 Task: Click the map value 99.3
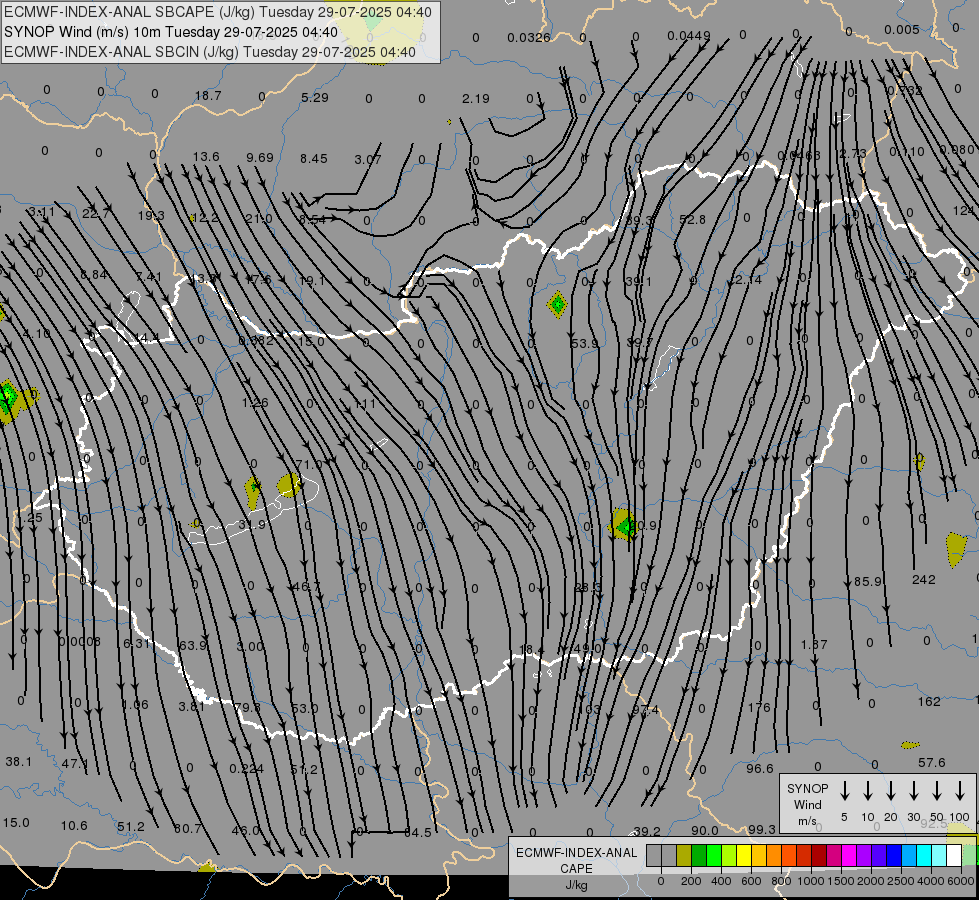pyautogui.click(x=762, y=829)
